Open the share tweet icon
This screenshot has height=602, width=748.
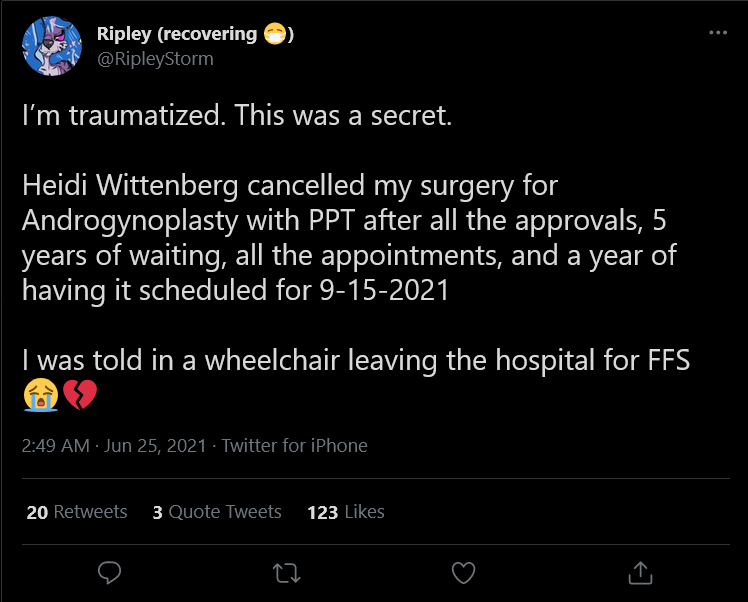click(640, 572)
